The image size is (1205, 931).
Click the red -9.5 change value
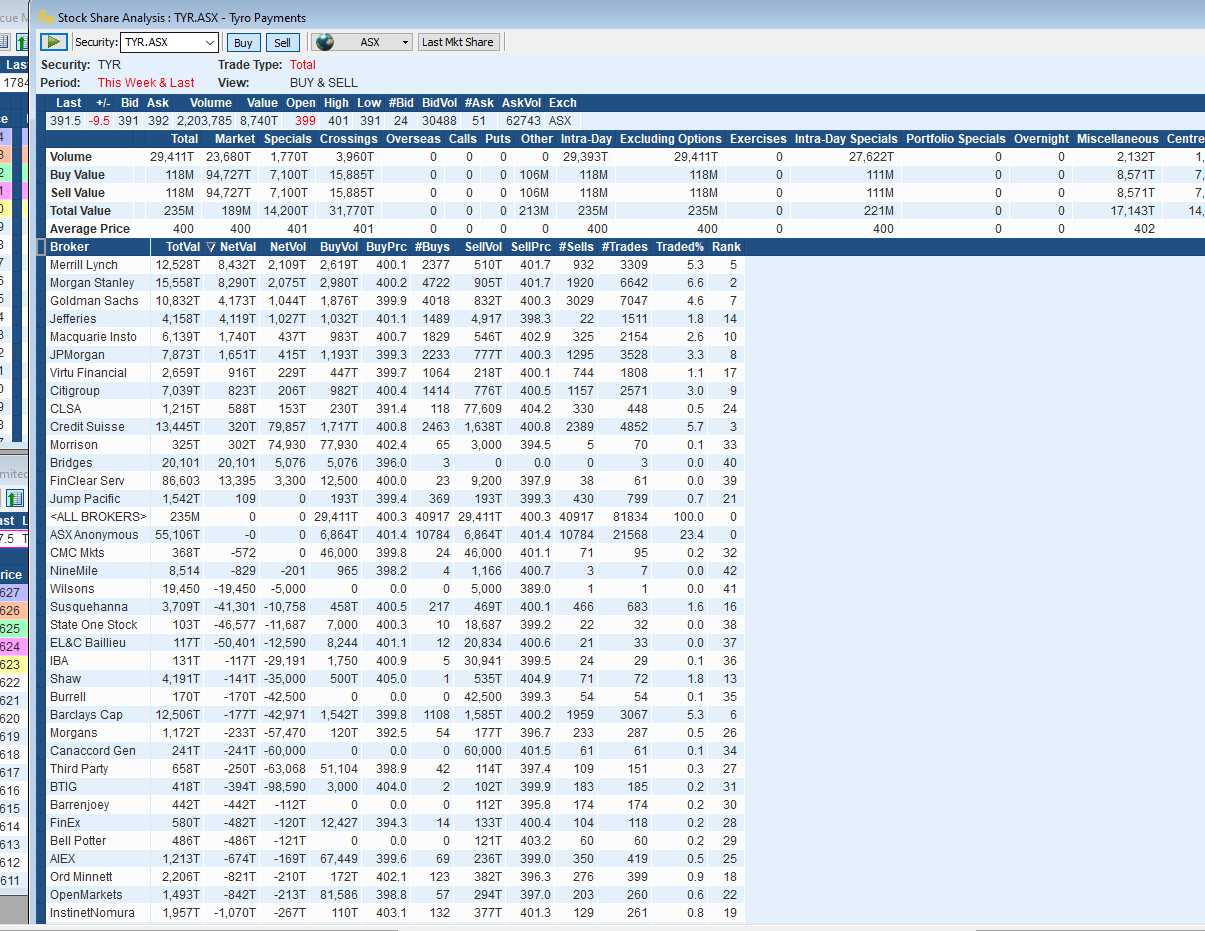pos(99,121)
